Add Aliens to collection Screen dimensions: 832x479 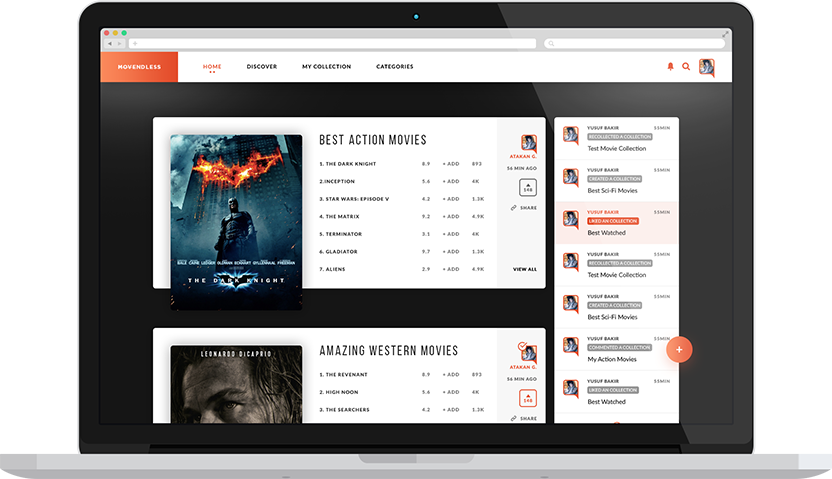[x=451, y=269]
